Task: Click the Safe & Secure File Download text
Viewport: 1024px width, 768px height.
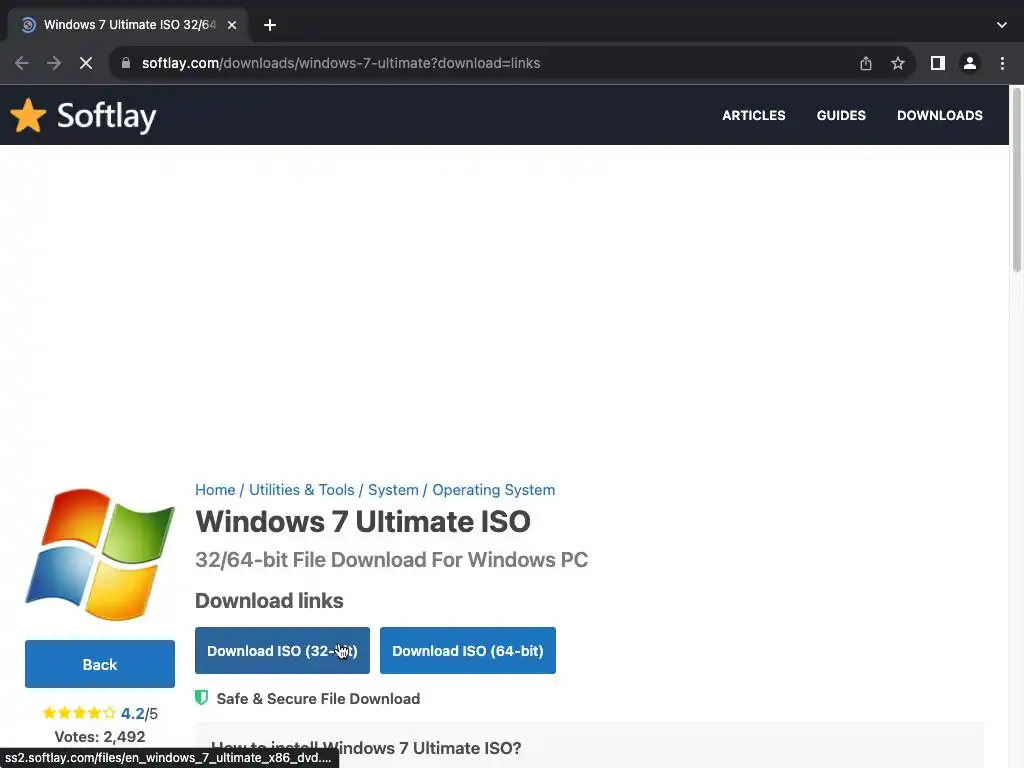Action: click(x=318, y=699)
